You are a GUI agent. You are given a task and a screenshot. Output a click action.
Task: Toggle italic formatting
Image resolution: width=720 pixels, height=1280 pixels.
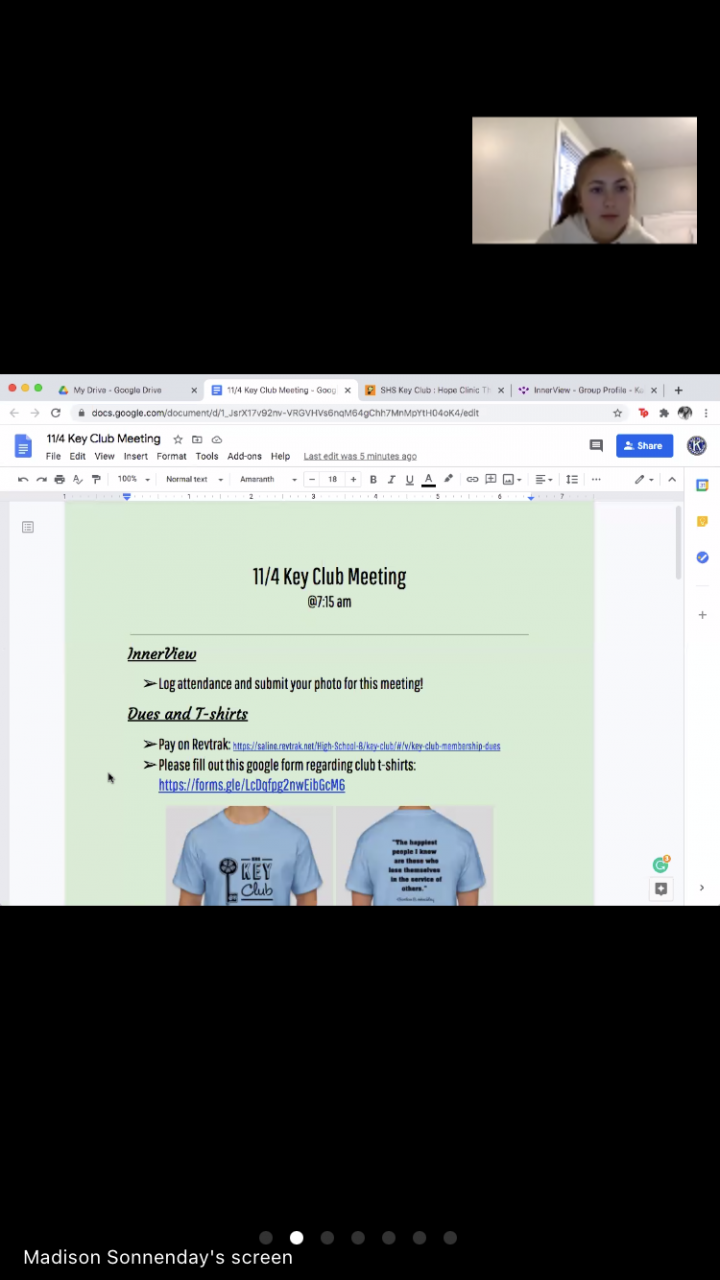[391, 480]
